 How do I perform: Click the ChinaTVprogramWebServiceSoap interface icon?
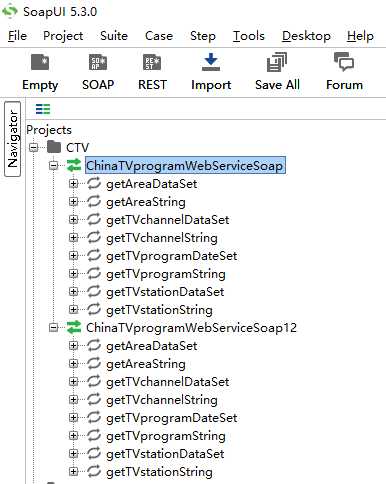point(74,165)
